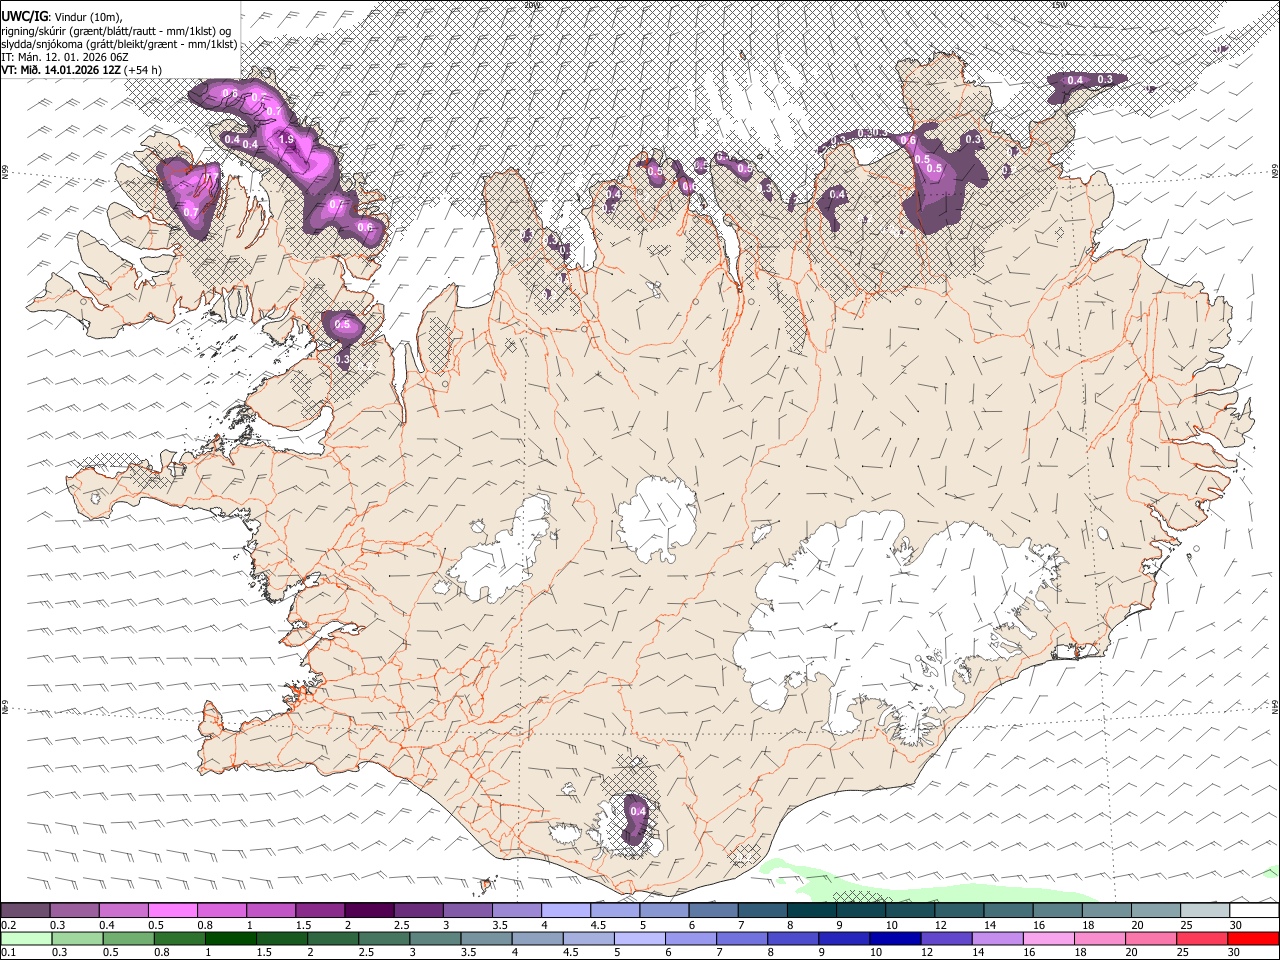1280x960 pixels.
Task: Click the "0.3" value offshore in the northeast corner
Action: (1105, 79)
